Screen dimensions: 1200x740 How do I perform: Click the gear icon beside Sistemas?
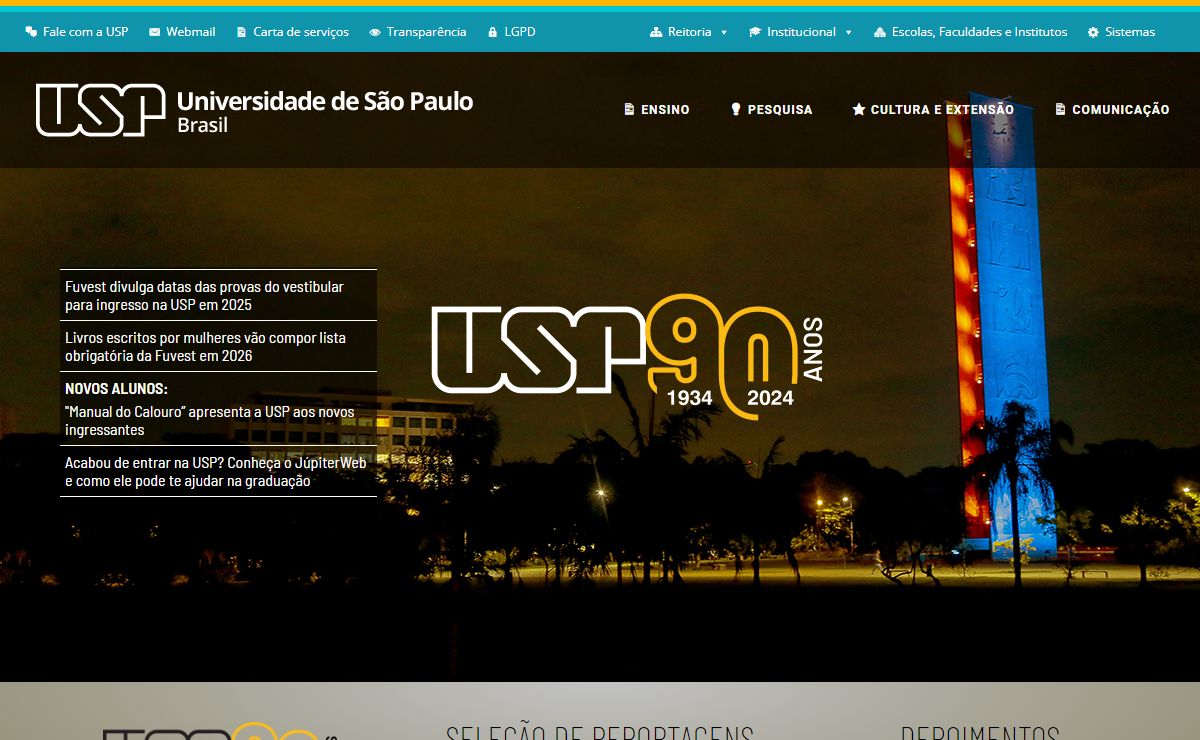coord(1093,32)
